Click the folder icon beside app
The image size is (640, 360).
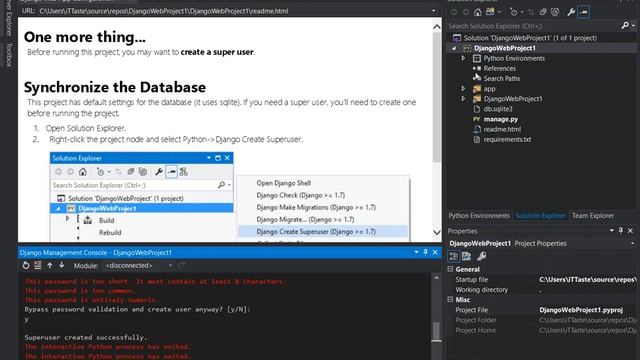coord(477,89)
